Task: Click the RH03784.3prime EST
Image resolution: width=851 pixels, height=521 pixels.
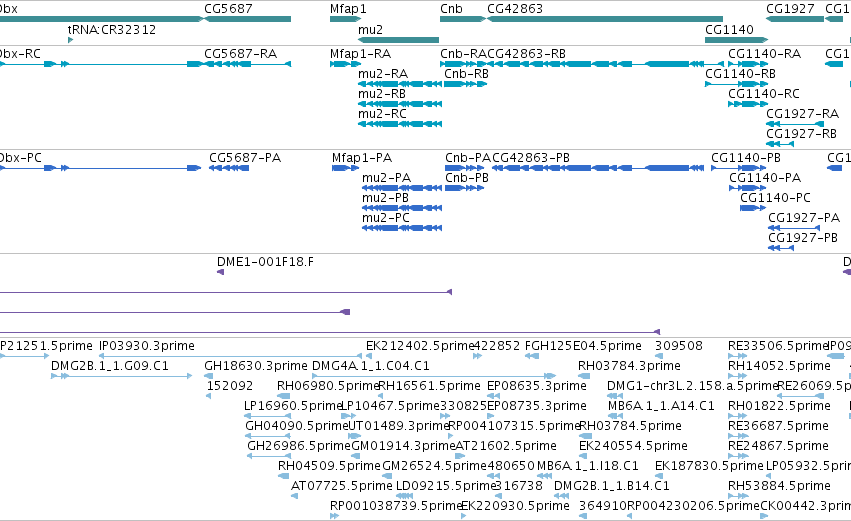Action: click(x=584, y=376)
